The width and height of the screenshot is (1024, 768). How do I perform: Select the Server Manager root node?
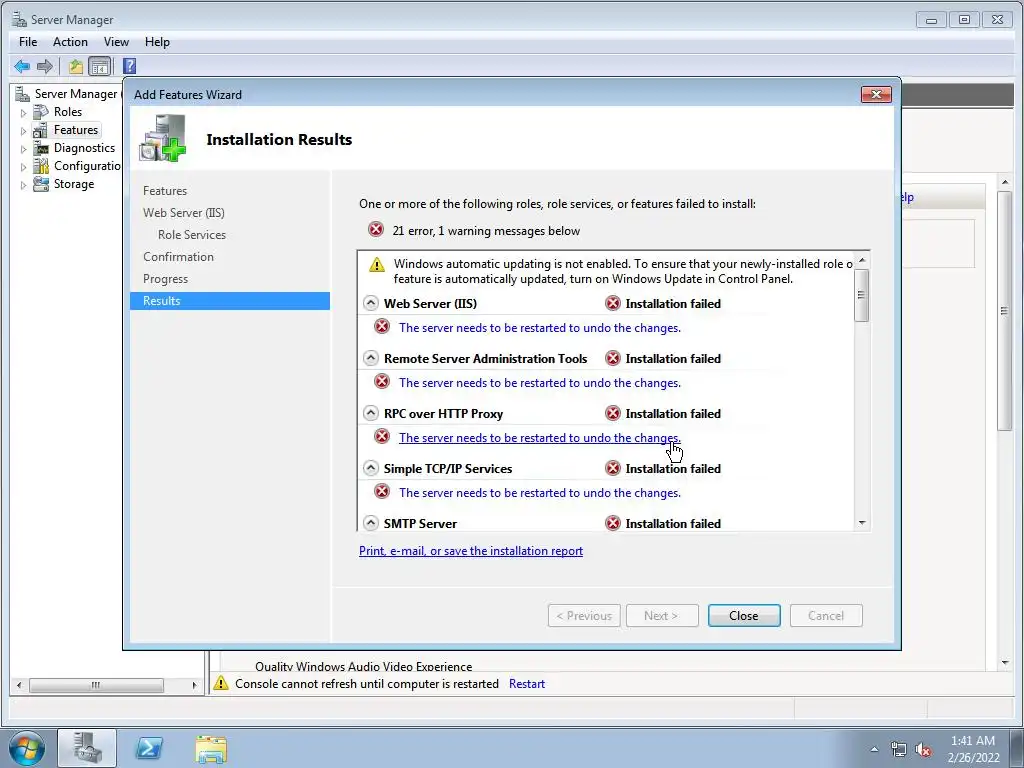tap(76, 93)
